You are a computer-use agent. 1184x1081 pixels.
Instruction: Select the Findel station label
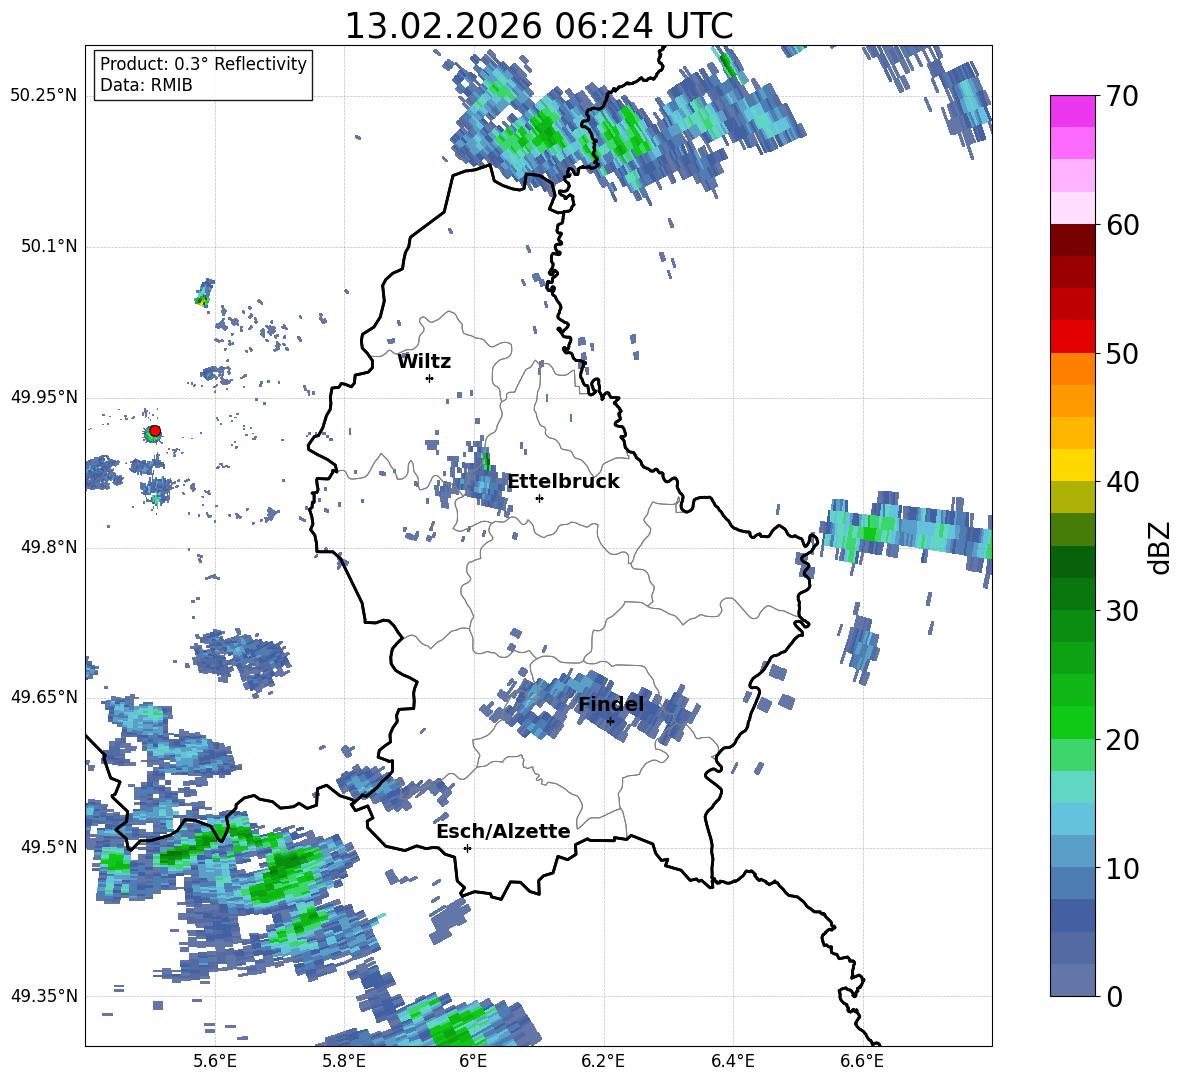(x=611, y=704)
